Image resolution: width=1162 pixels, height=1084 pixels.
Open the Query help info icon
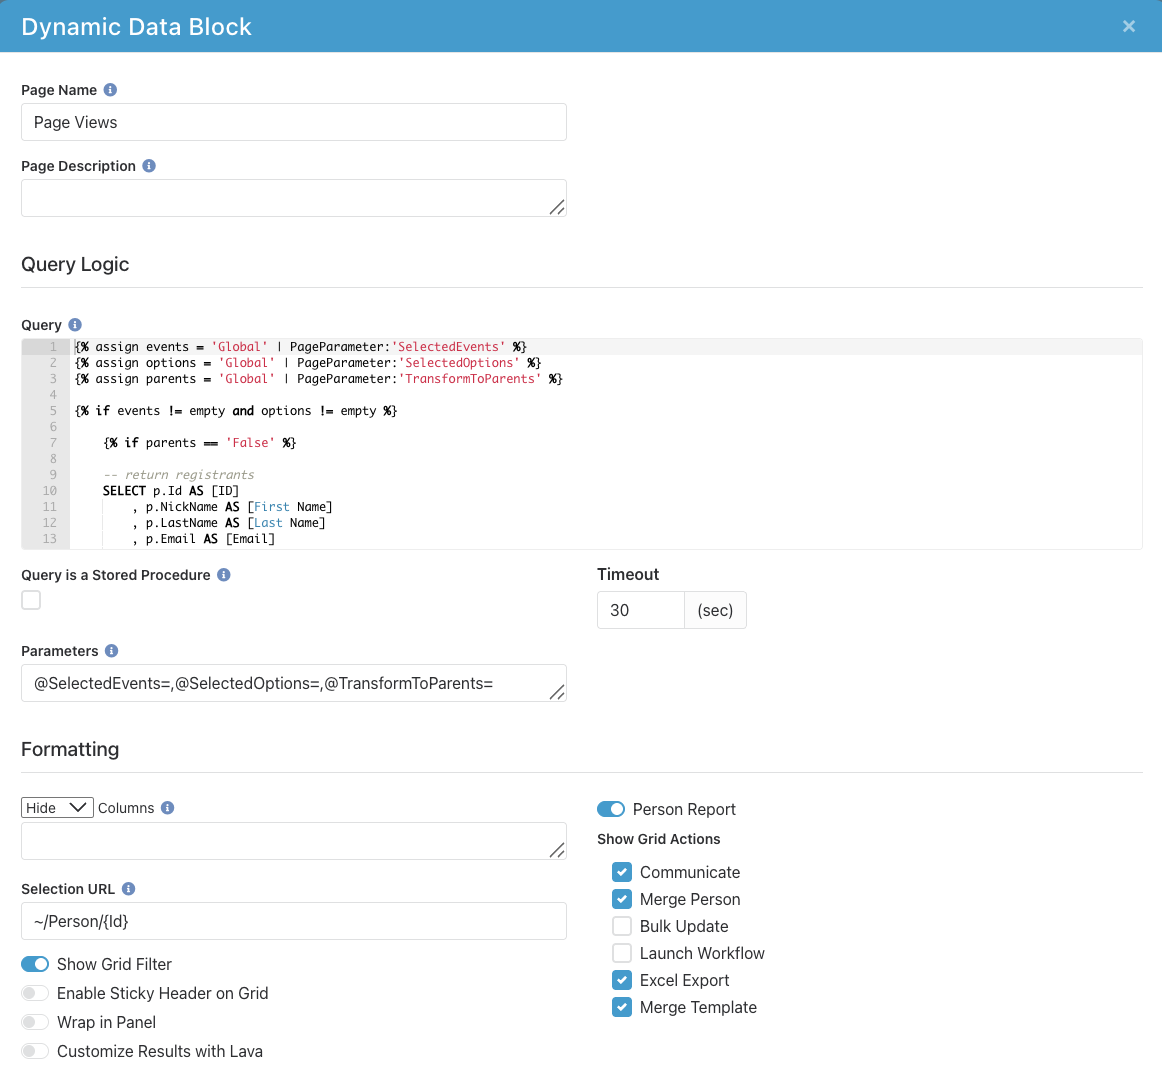point(75,325)
